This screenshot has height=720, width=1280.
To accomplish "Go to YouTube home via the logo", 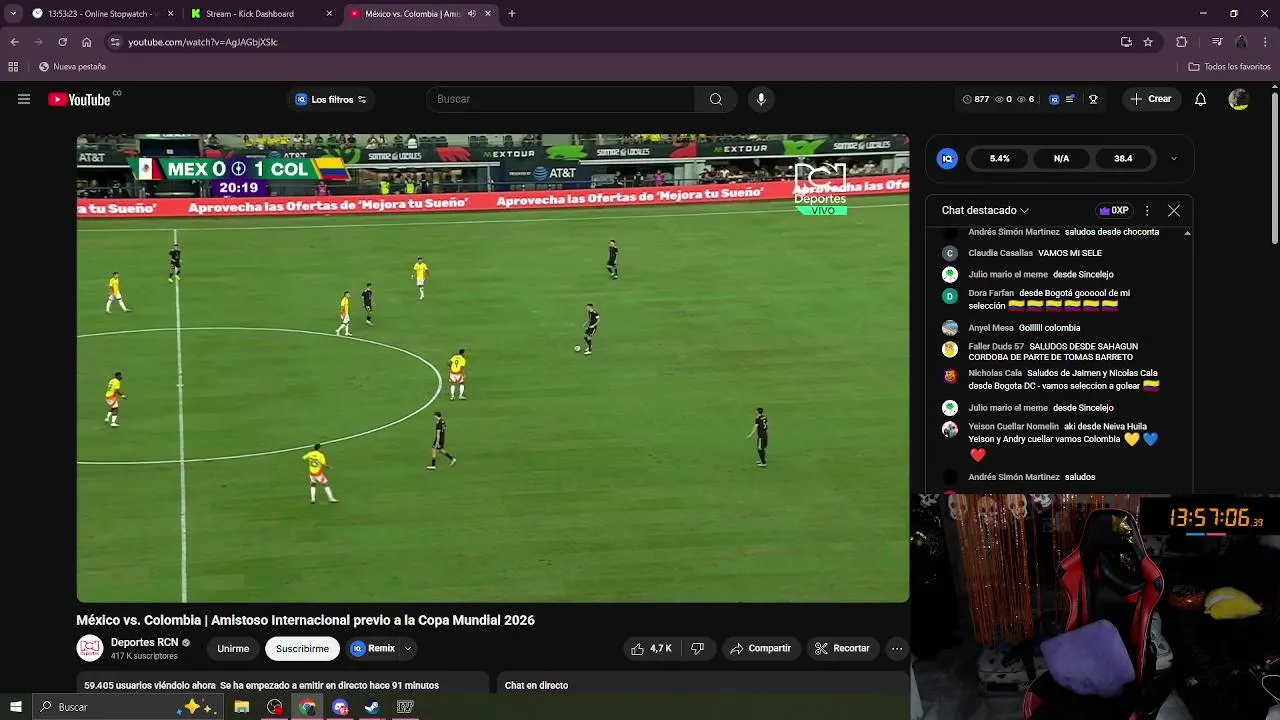I will click(x=79, y=99).
